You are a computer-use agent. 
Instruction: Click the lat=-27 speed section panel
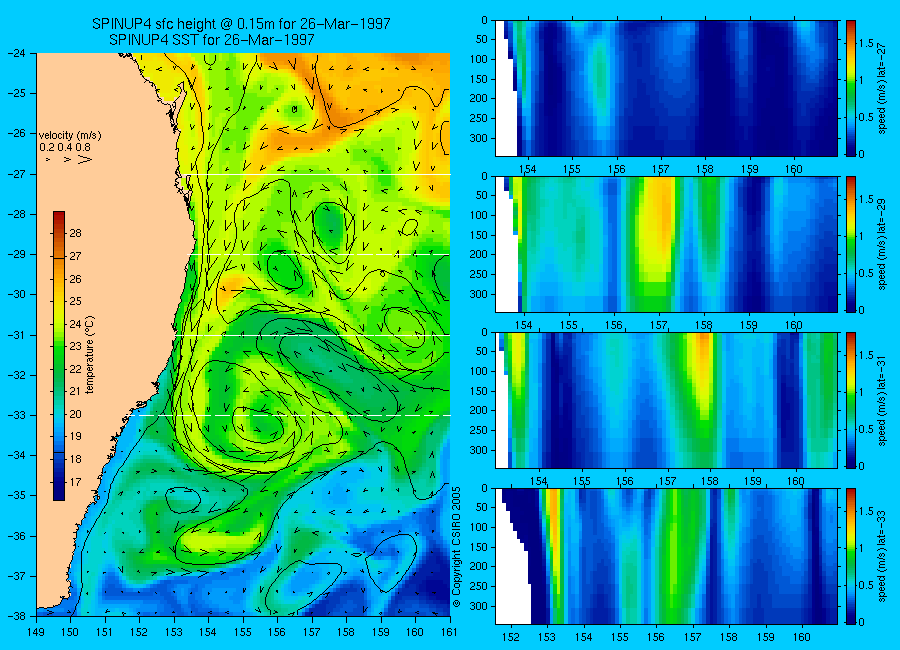point(666,88)
